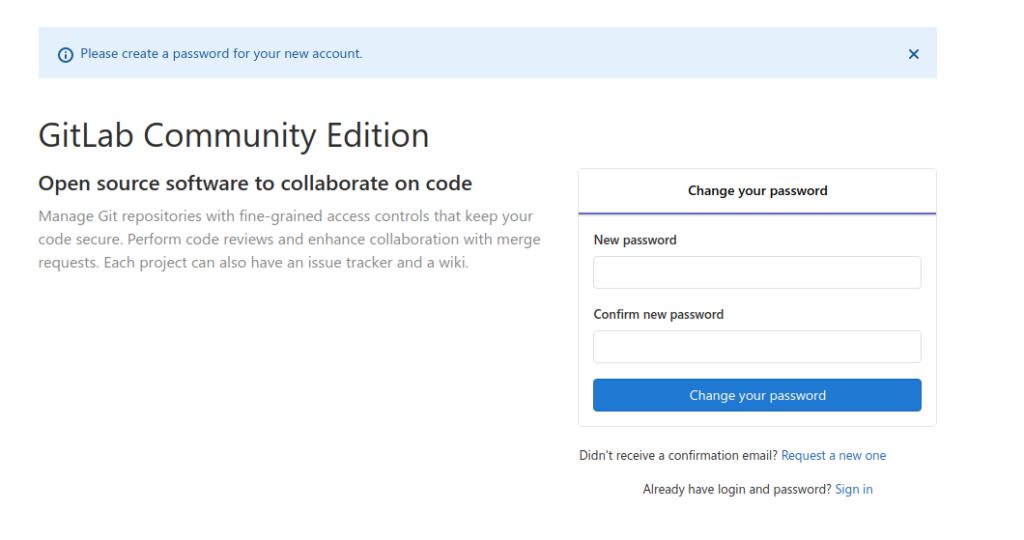Dismiss the create password alert with the X
1024x540 pixels.
point(914,54)
